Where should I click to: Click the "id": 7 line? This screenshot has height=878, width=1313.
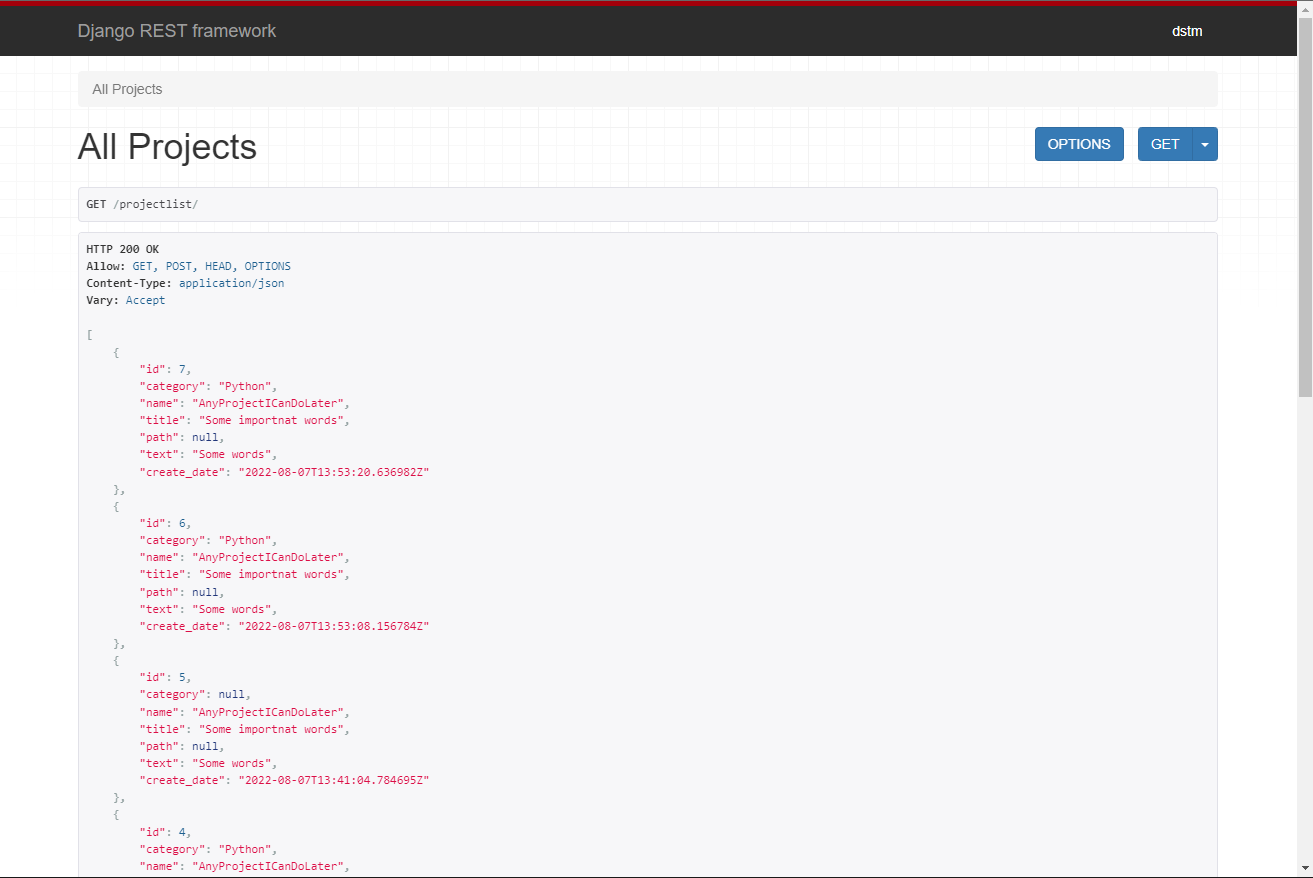tap(164, 369)
